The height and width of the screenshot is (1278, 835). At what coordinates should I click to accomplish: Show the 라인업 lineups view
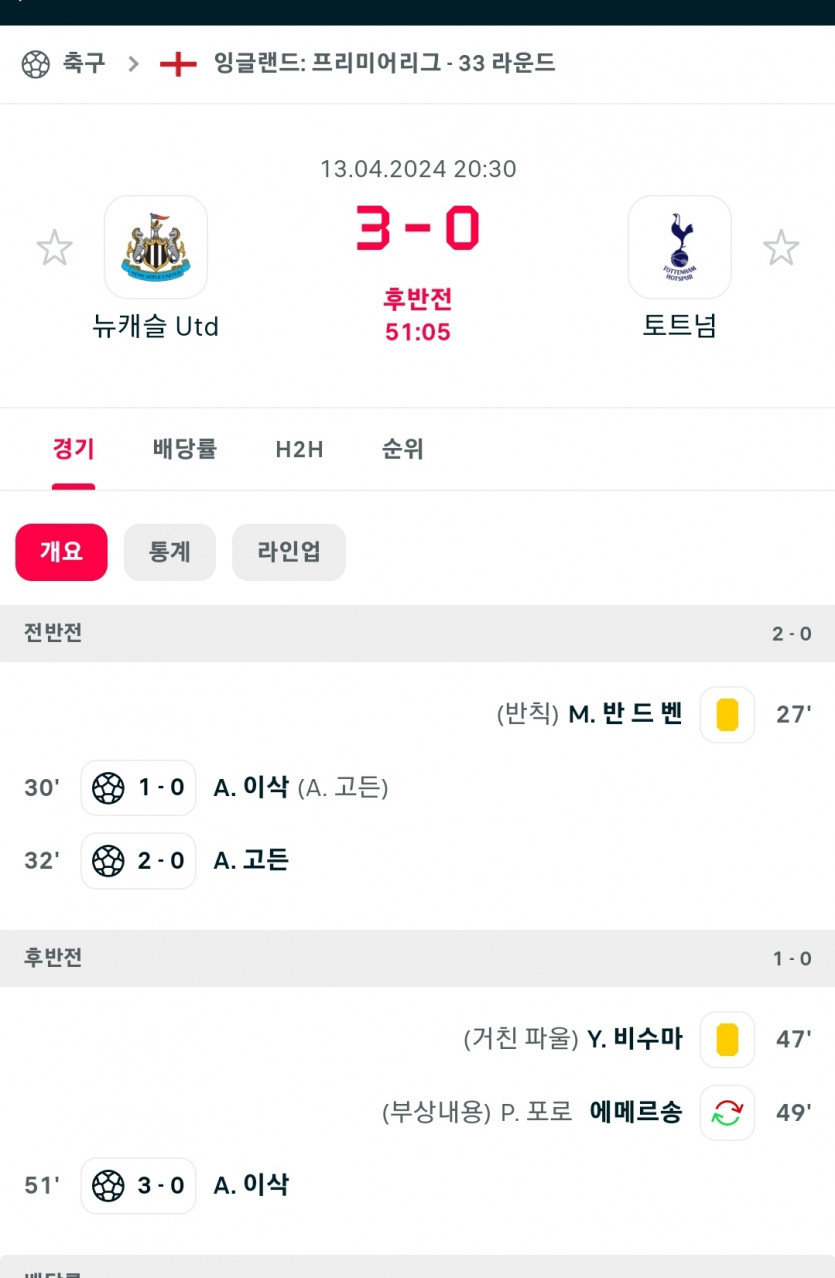[x=289, y=552]
